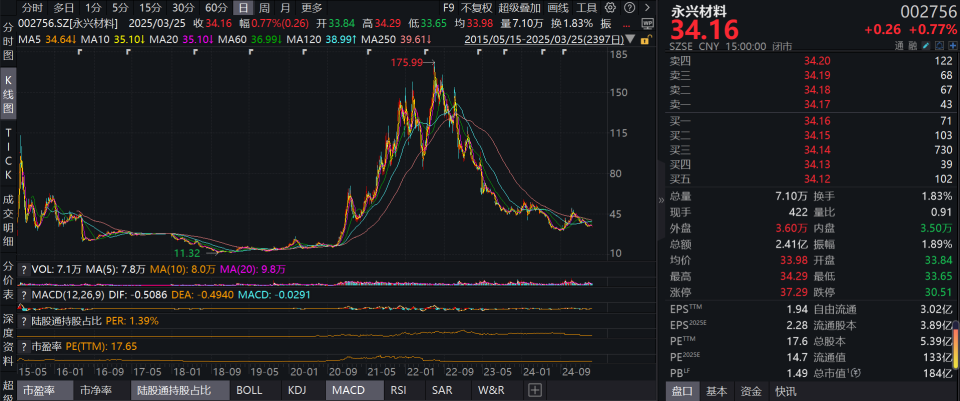Open the 不复权 adjustment dropdown

click(x=476, y=8)
